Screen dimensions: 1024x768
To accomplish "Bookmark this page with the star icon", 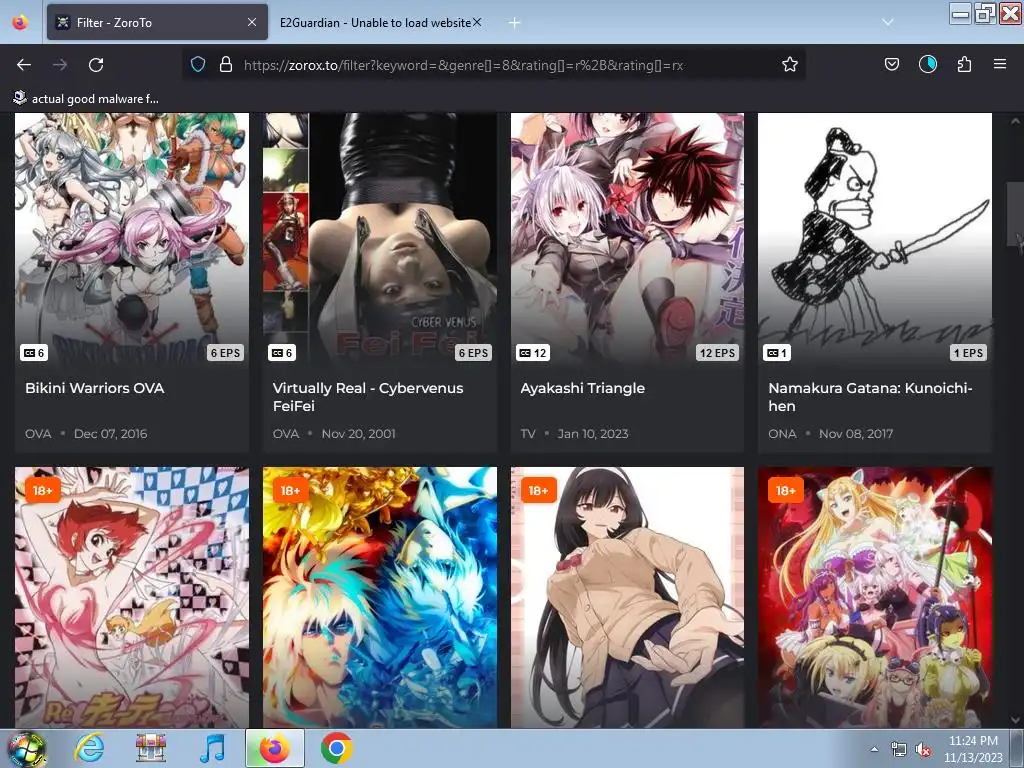I will [x=790, y=64].
